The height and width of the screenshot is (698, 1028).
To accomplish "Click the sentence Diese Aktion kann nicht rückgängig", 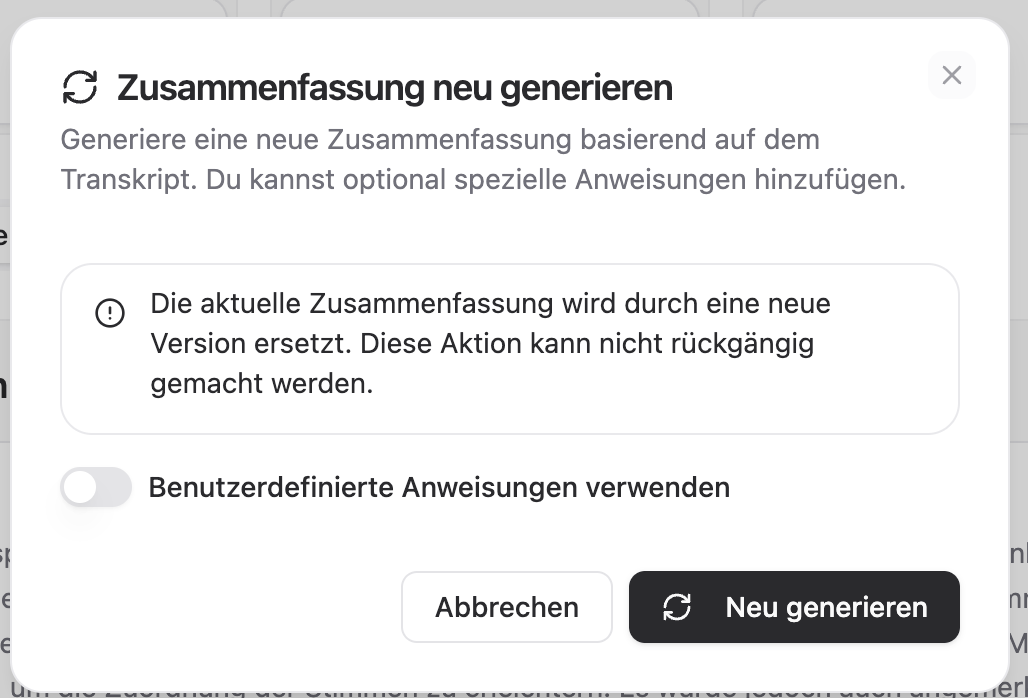I will (587, 343).
